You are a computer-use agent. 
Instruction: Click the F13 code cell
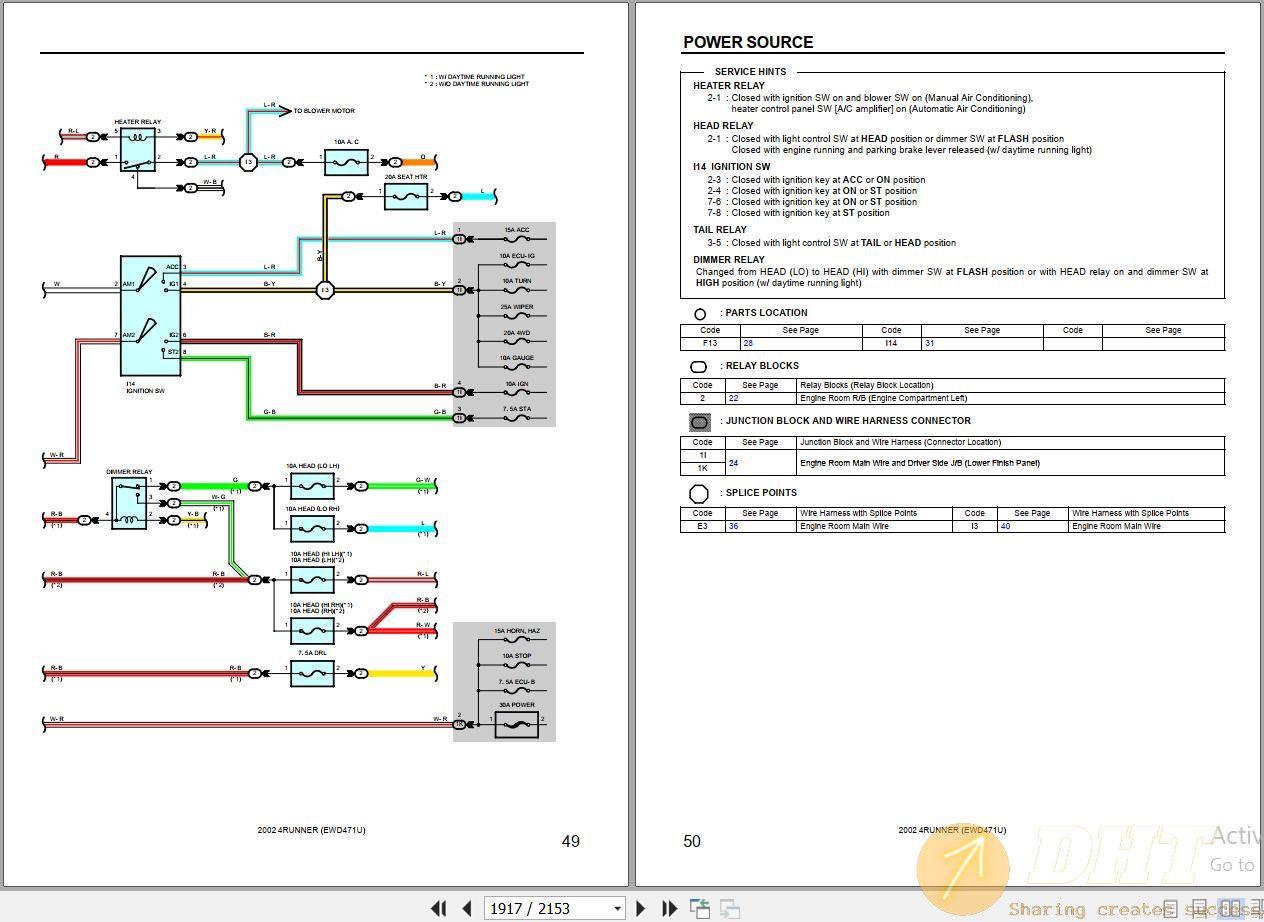(710, 343)
